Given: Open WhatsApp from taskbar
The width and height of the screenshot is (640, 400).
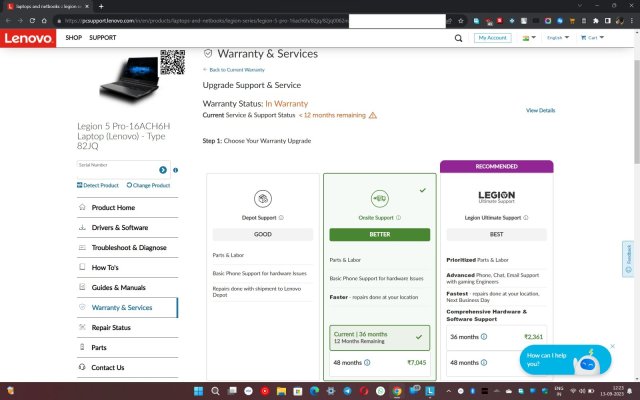Looking at the screenshot, I should (380, 391).
